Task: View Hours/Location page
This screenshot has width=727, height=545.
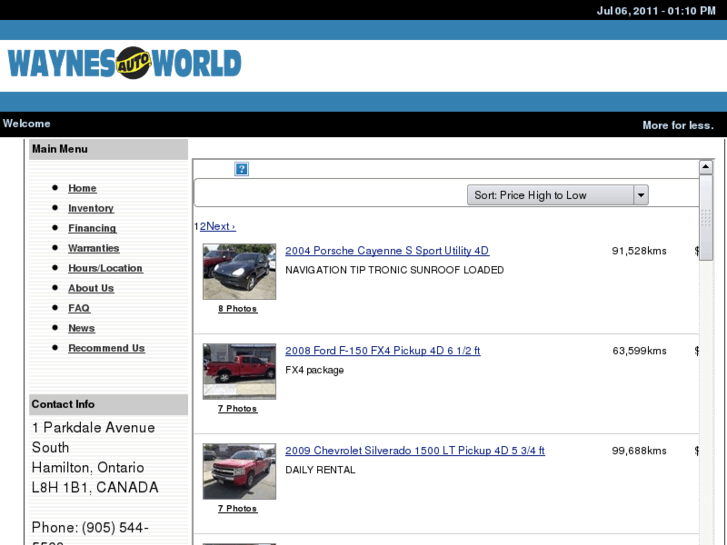Action: [x=105, y=268]
